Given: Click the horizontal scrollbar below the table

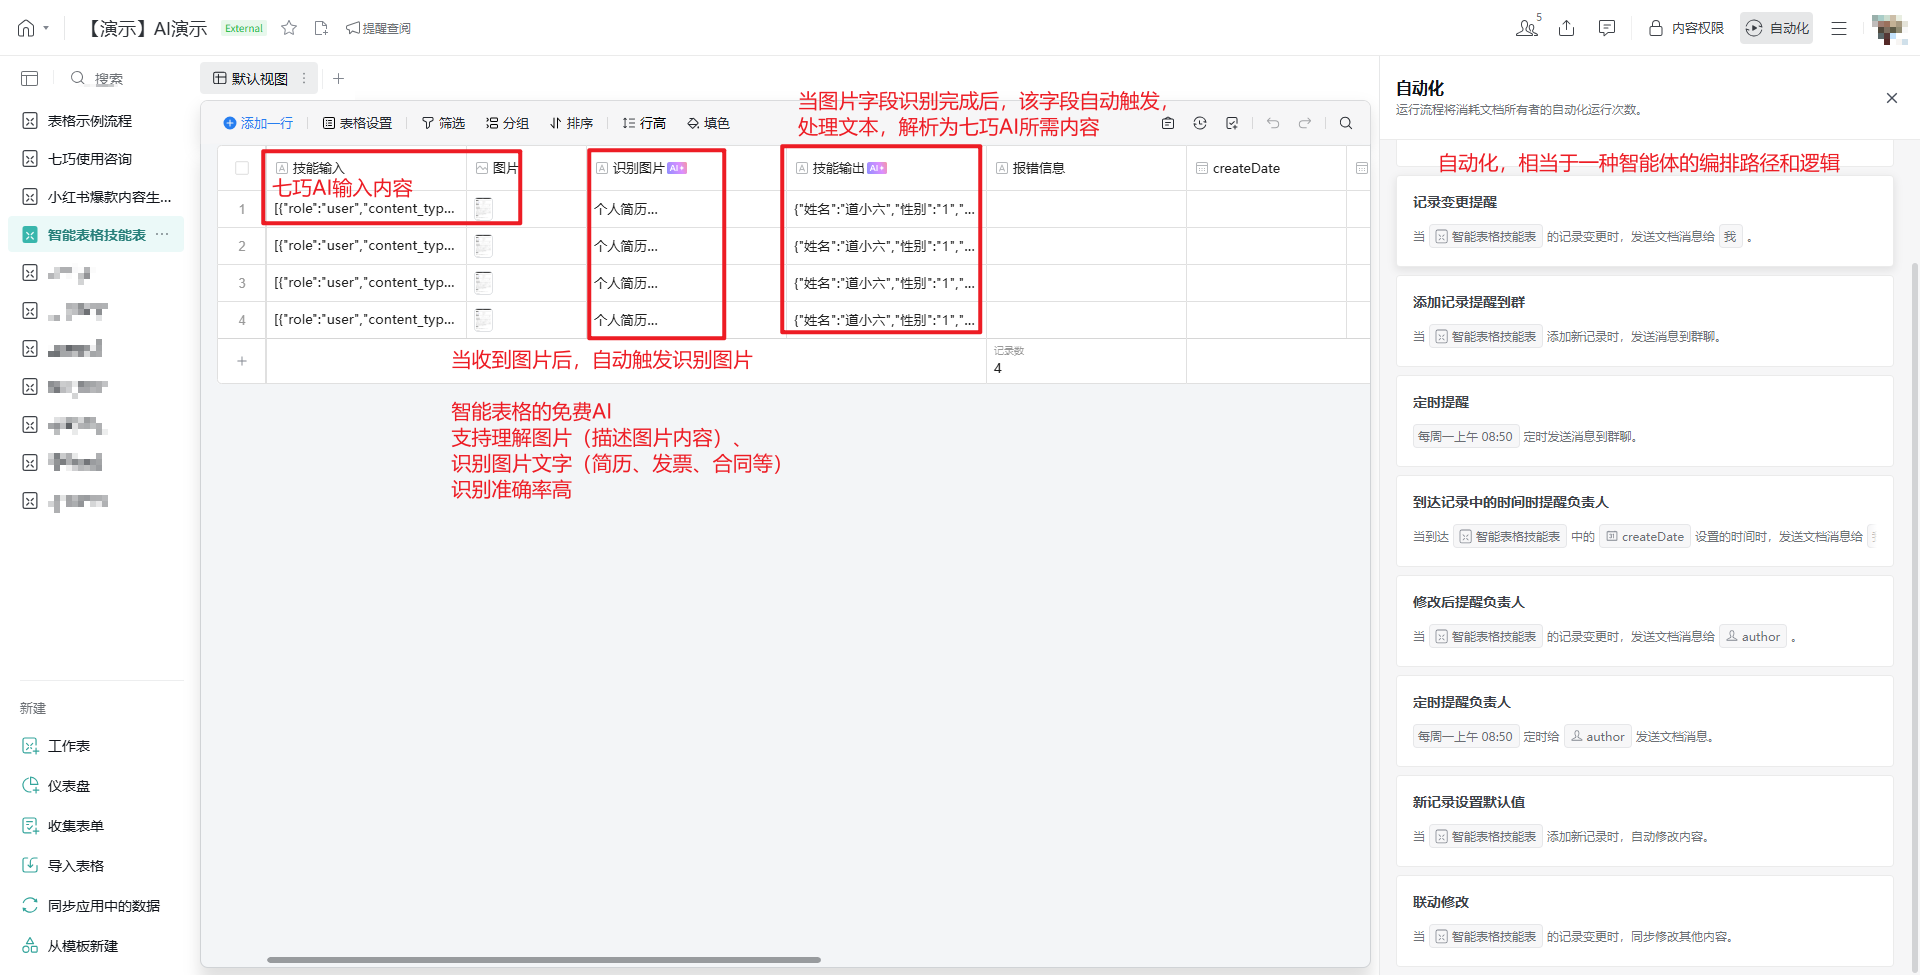Looking at the screenshot, I should click(543, 959).
